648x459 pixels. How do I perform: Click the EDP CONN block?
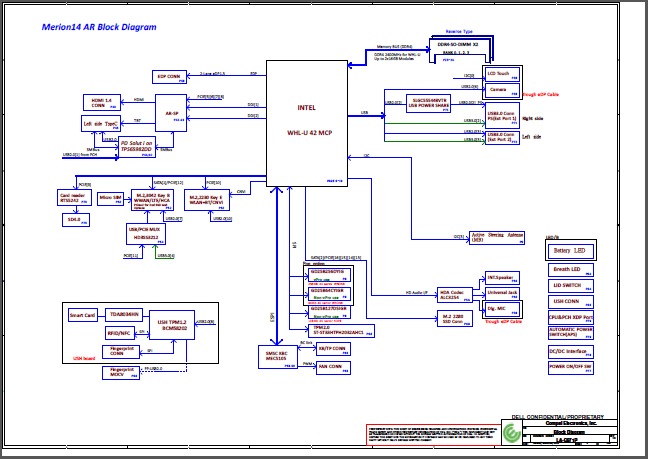pyautogui.click(x=169, y=76)
